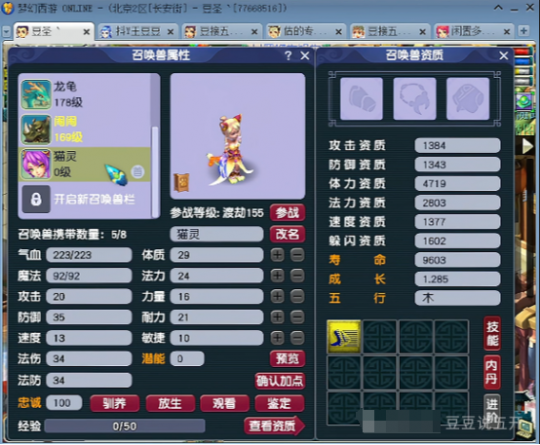Decrease 力量 with minus button
The width and height of the screenshot is (540, 445).
point(297,296)
